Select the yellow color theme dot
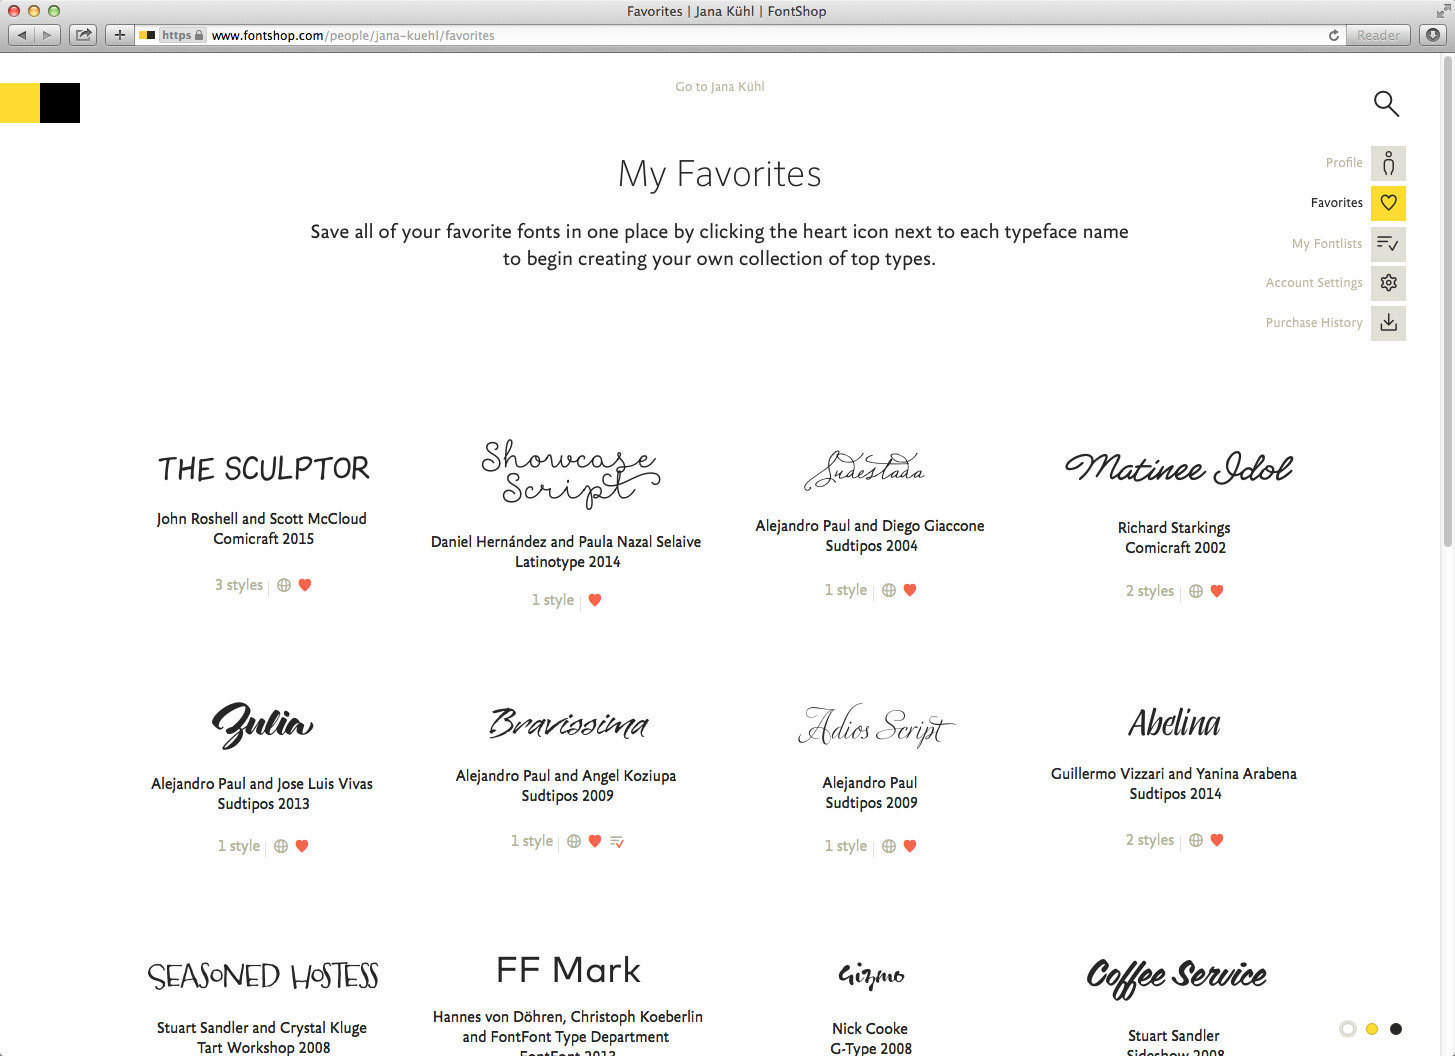This screenshot has height=1056, width=1455. 1372,1029
